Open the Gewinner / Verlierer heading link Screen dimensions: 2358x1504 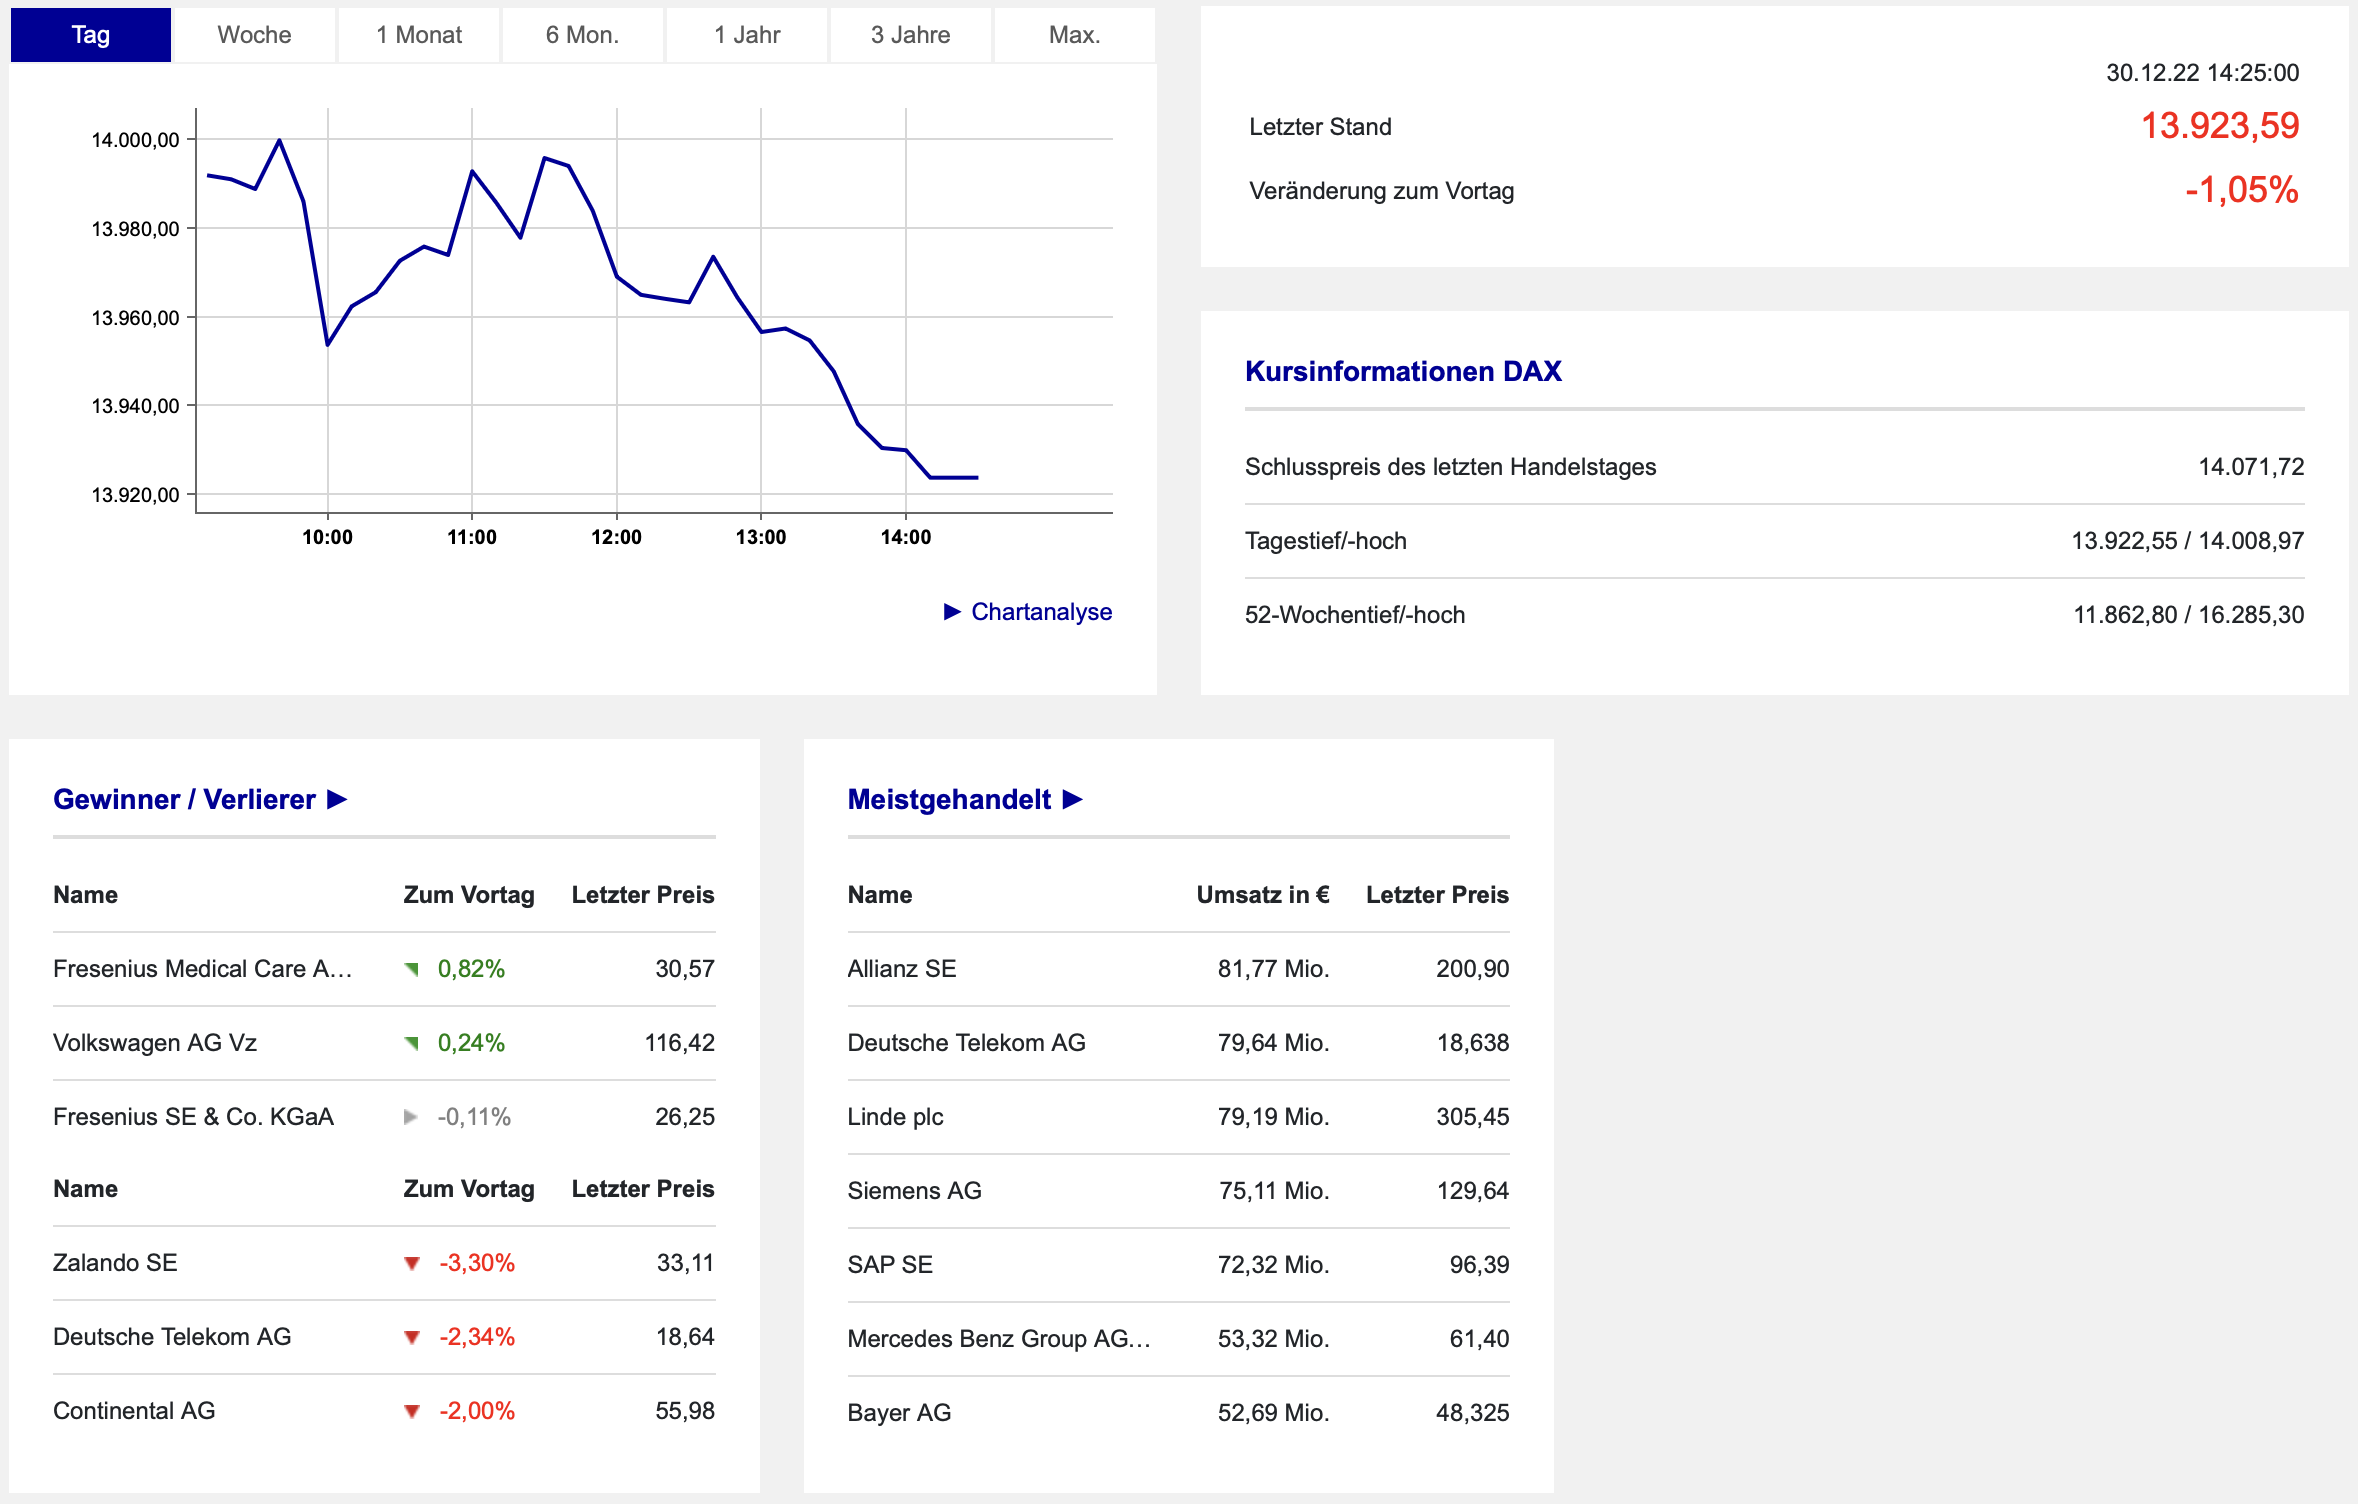tap(184, 800)
